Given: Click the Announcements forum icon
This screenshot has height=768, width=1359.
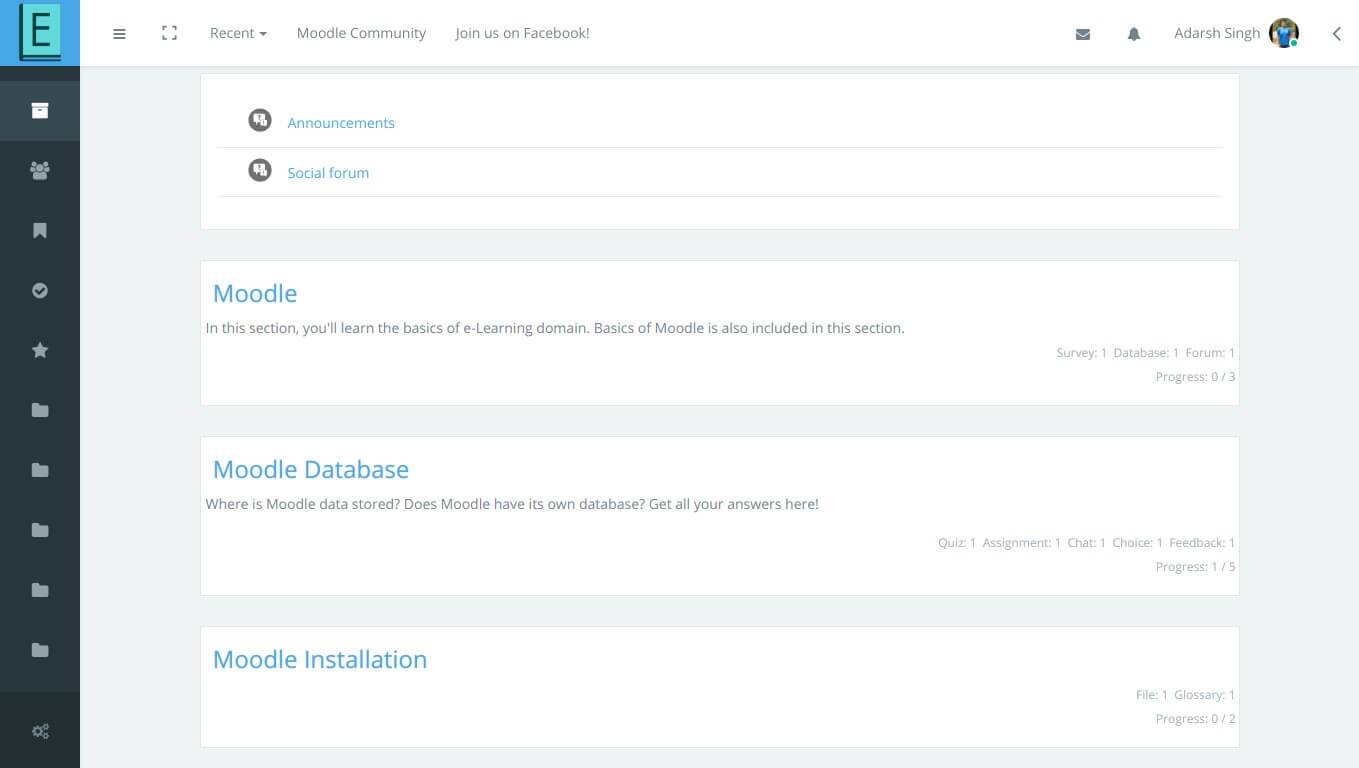Looking at the screenshot, I should pyautogui.click(x=260, y=121).
